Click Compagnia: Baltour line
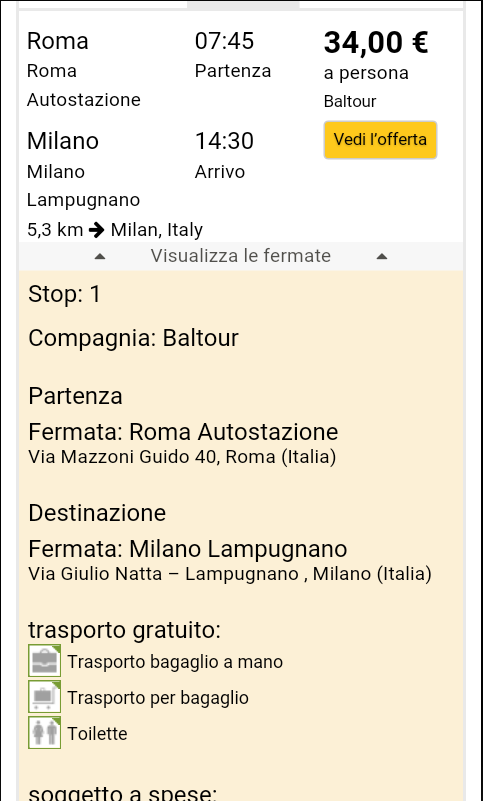 133,338
